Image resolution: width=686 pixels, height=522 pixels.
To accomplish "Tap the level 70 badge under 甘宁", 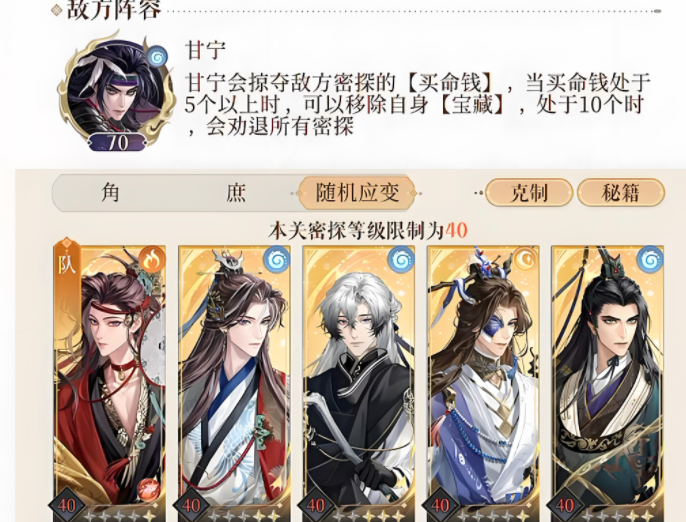I will pyautogui.click(x=117, y=142).
